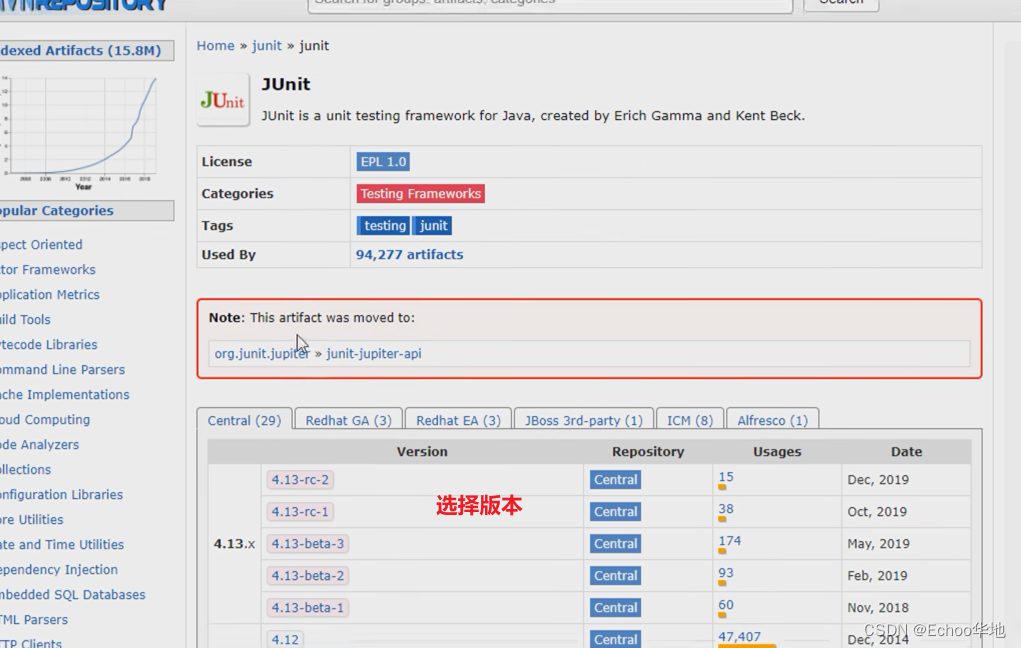The height and width of the screenshot is (648, 1021).
Task: Open the Cloud Computing category
Action: pos(45,420)
